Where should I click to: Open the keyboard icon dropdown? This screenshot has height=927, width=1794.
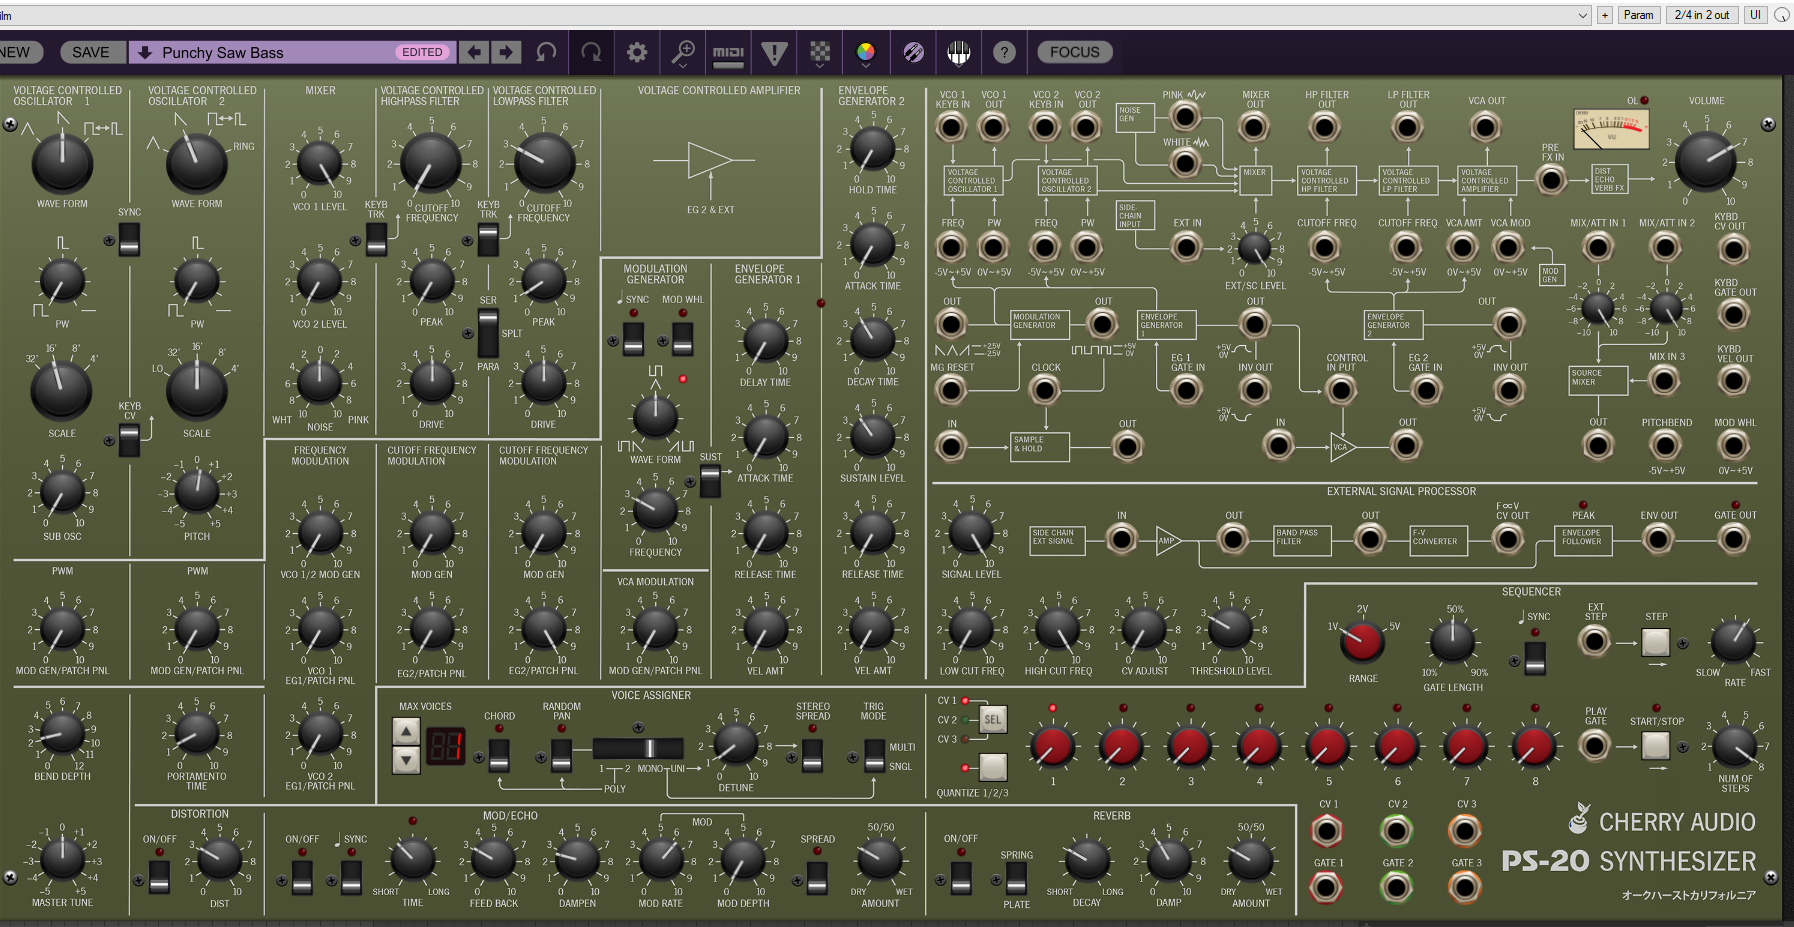pos(958,54)
